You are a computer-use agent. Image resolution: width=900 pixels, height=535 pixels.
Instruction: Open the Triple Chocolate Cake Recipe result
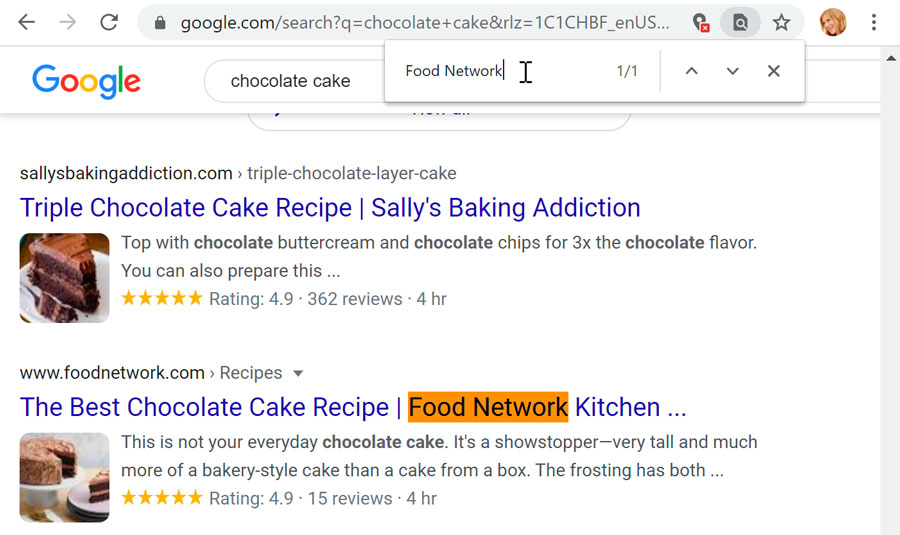click(x=330, y=208)
